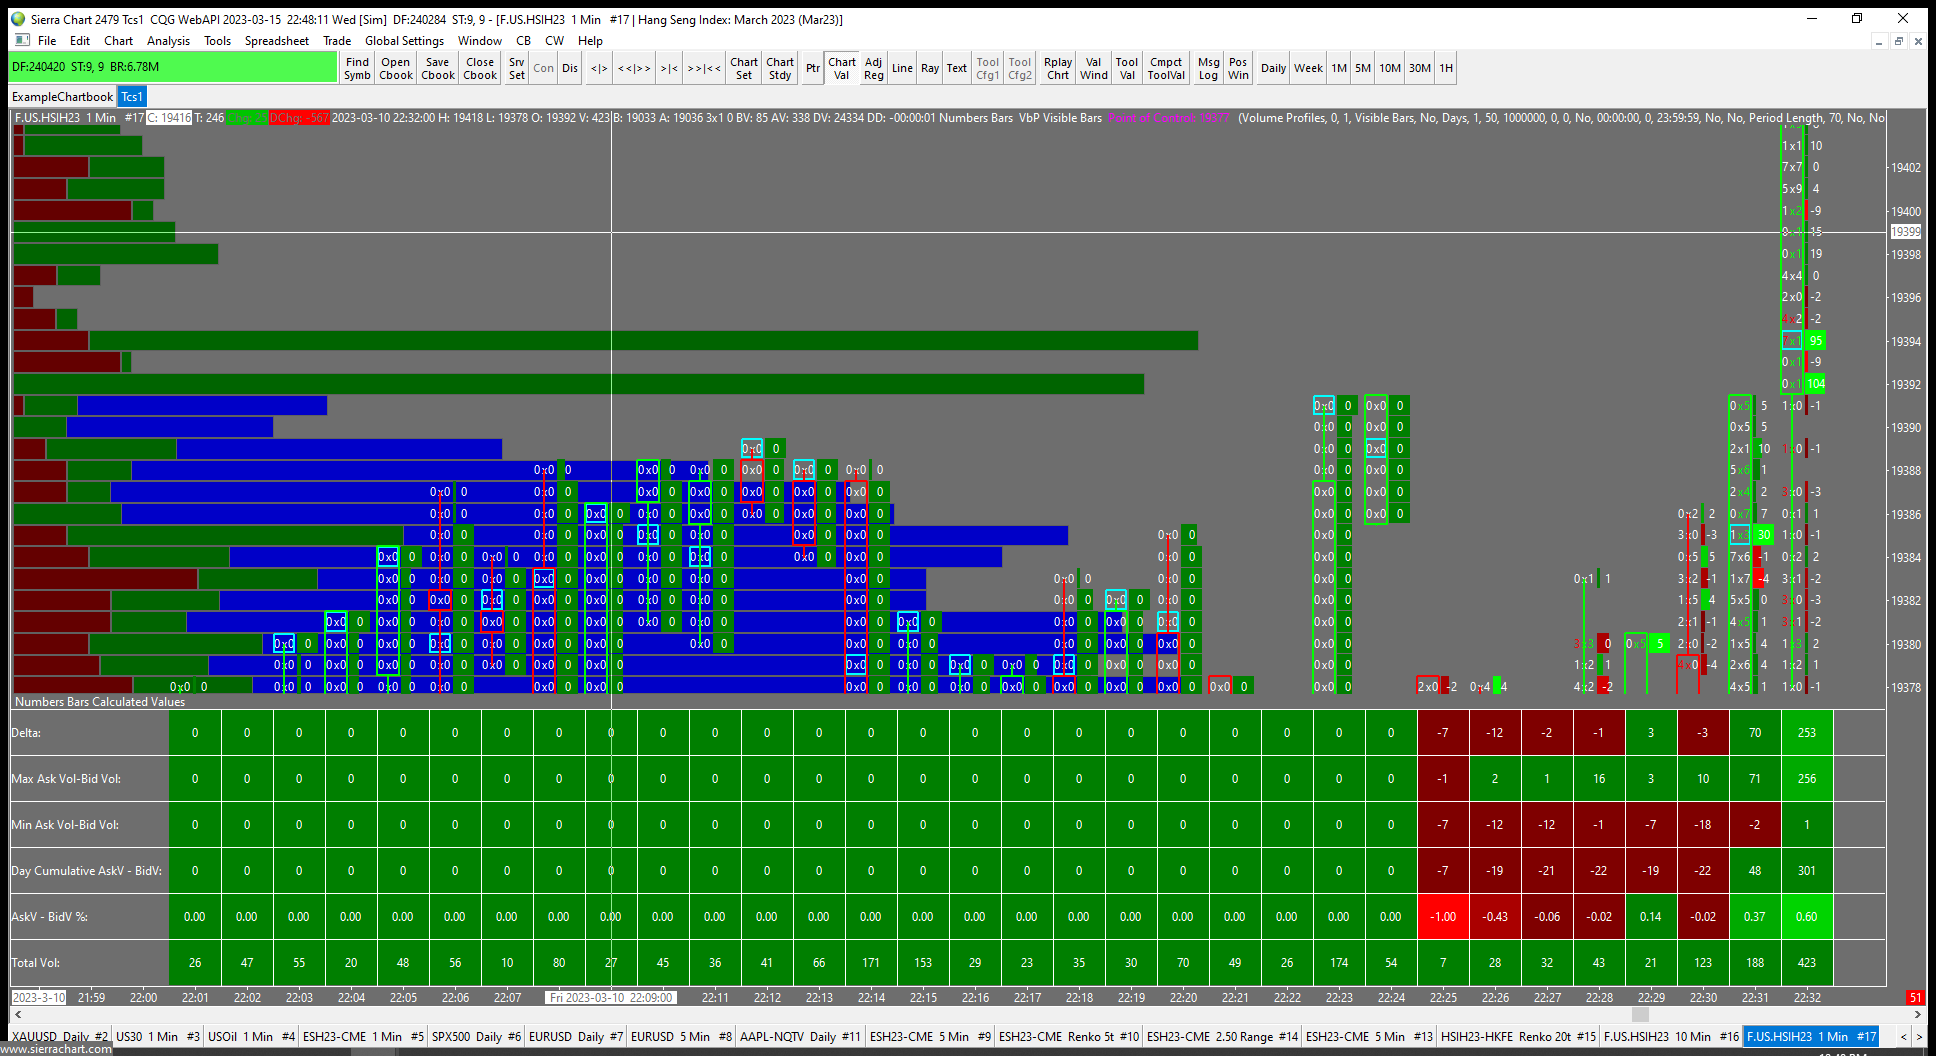The height and width of the screenshot is (1056, 1936).
Task: Select the Ptr pointer tool
Action: (x=813, y=68)
